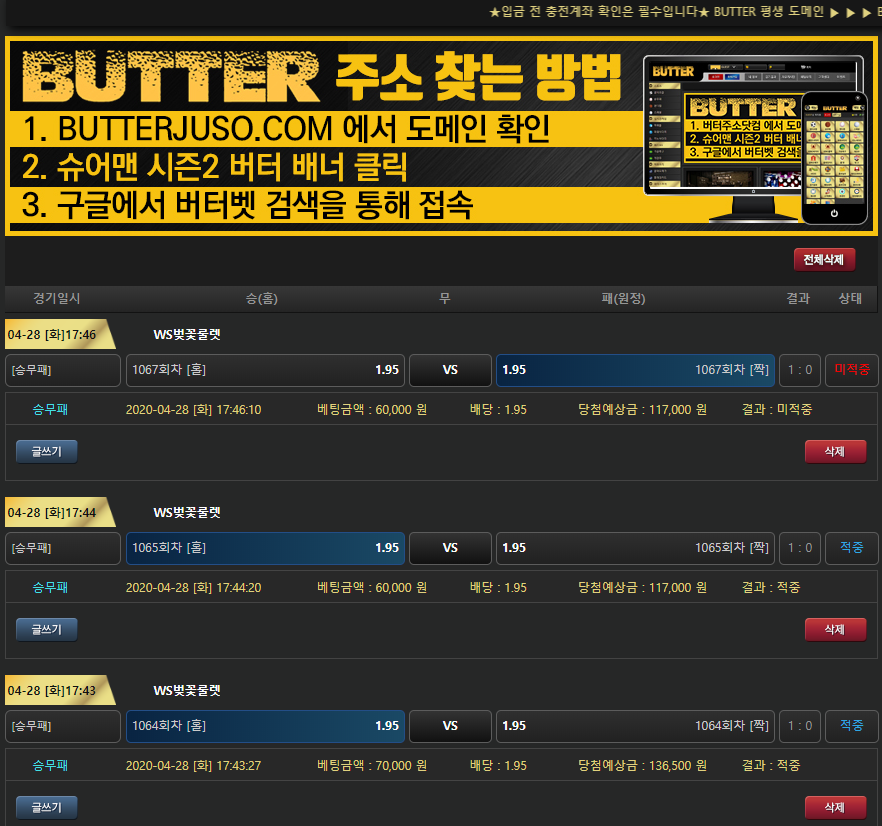Choose the highlighted 1064회차 [홀] odds box
Screen dimensions: 882x826
click(x=265, y=726)
